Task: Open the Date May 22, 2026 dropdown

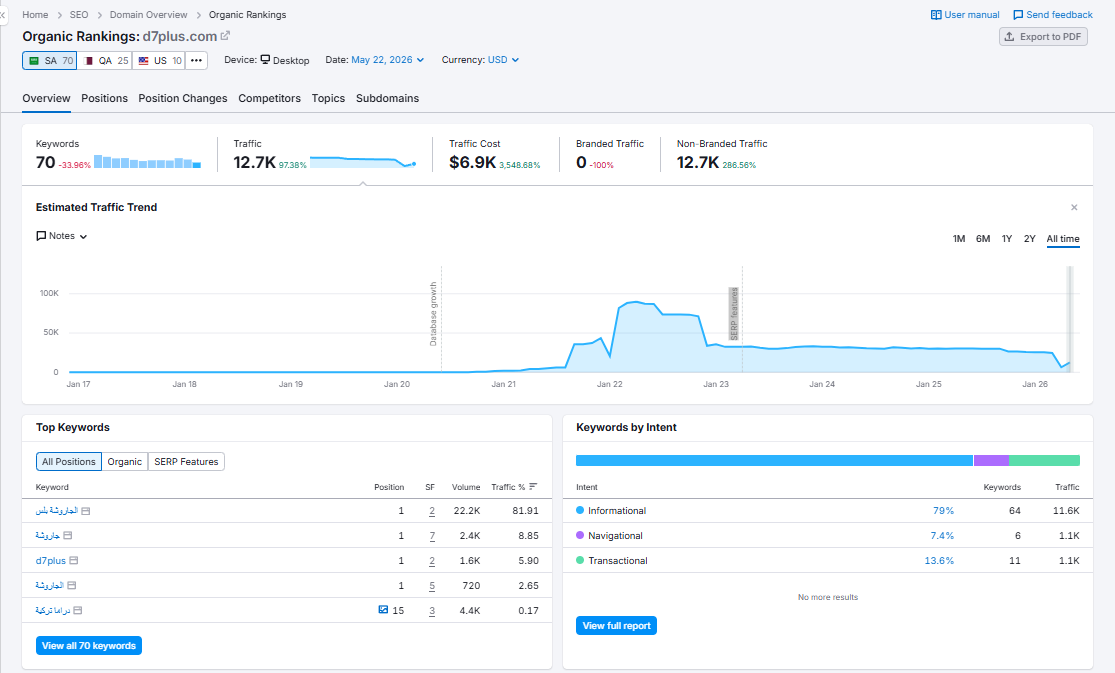Action: tap(388, 60)
